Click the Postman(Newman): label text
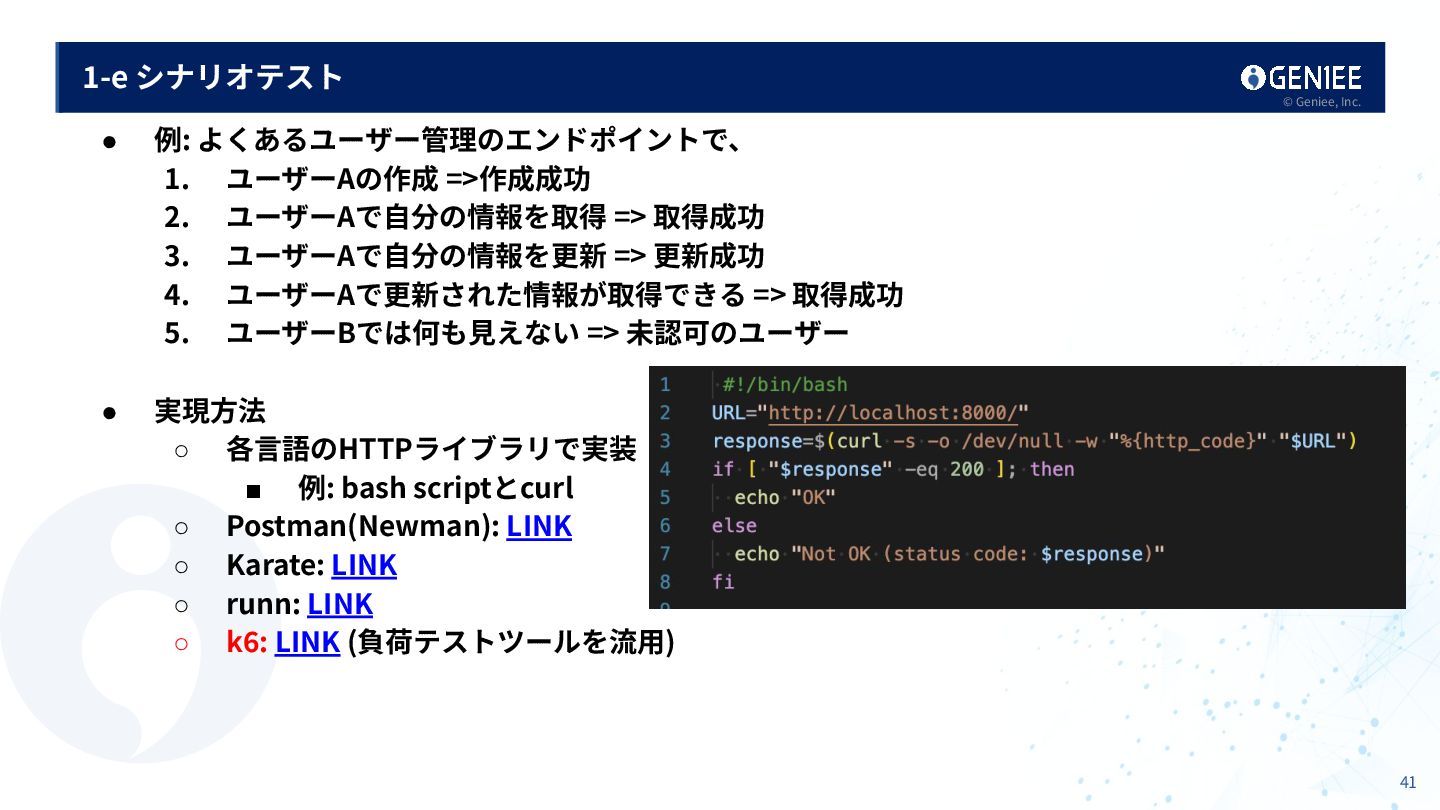The width and height of the screenshot is (1440, 810). (x=363, y=526)
